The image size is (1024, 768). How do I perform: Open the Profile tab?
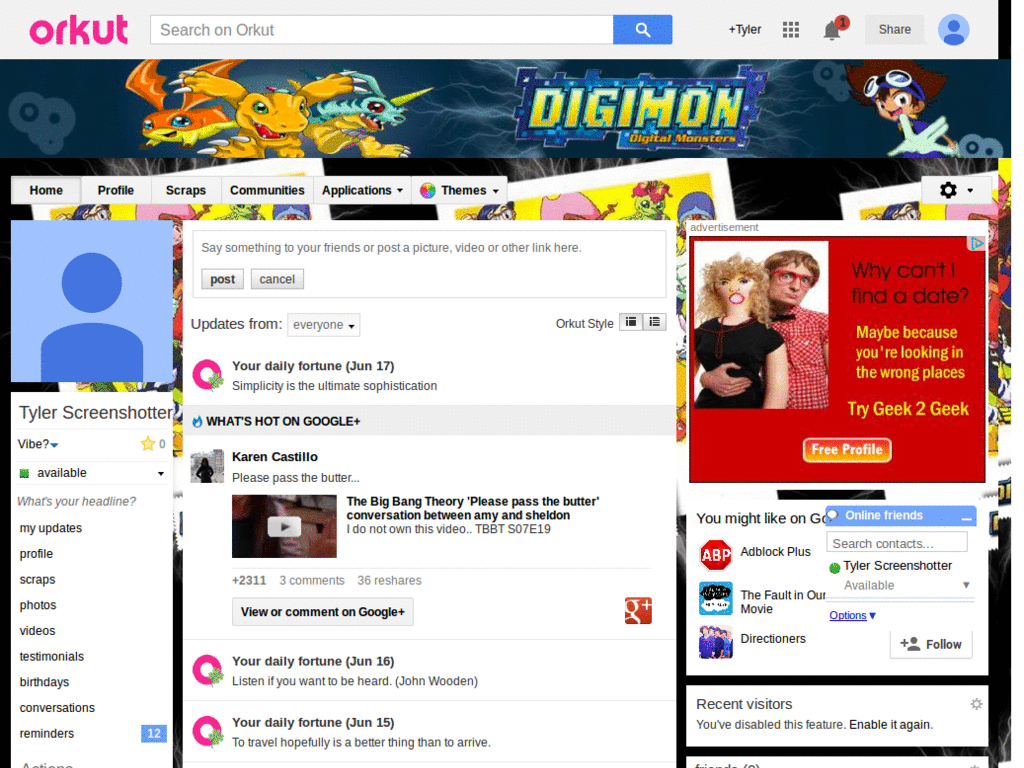(x=116, y=191)
